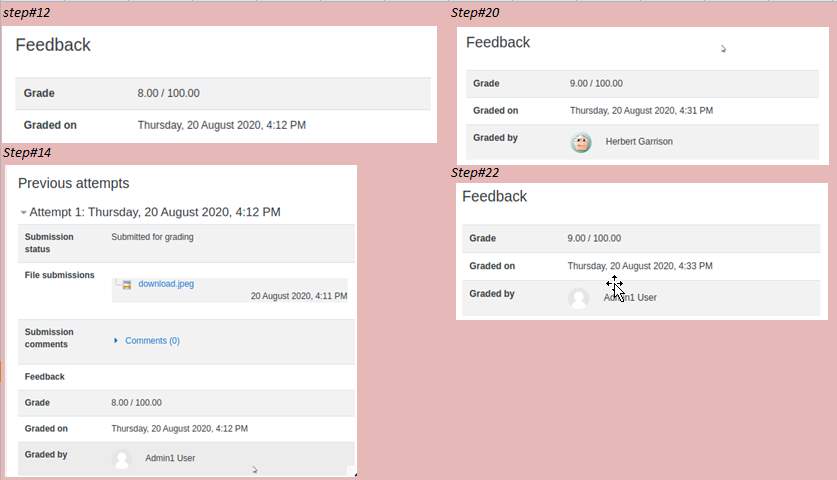This screenshot has height=480, width=837.
Task: Open the Admin1 User name under 4:33 PM feedback
Action: (630, 297)
